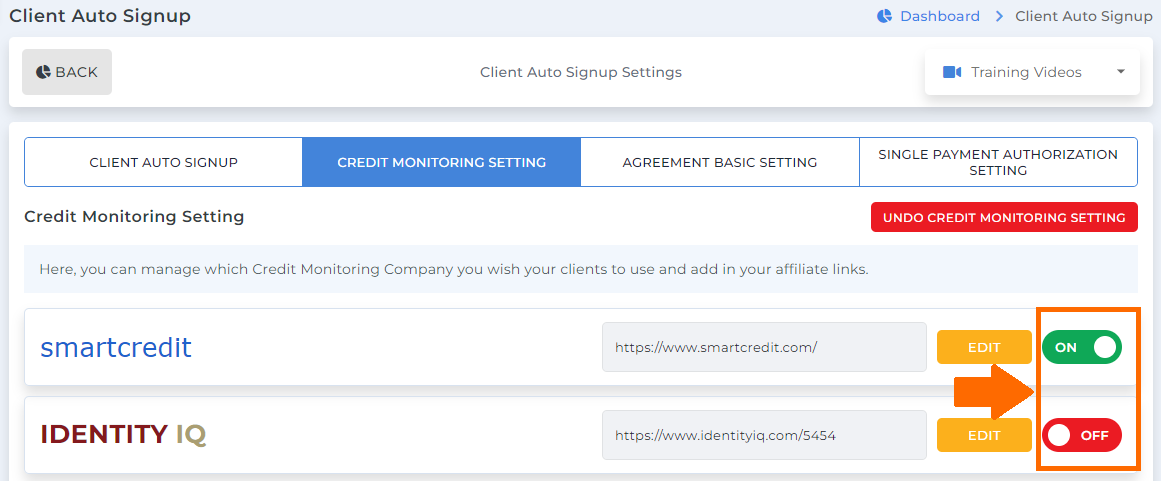
Task: Go to Single Payment Authorization Setting tab
Action: pos(998,162)
